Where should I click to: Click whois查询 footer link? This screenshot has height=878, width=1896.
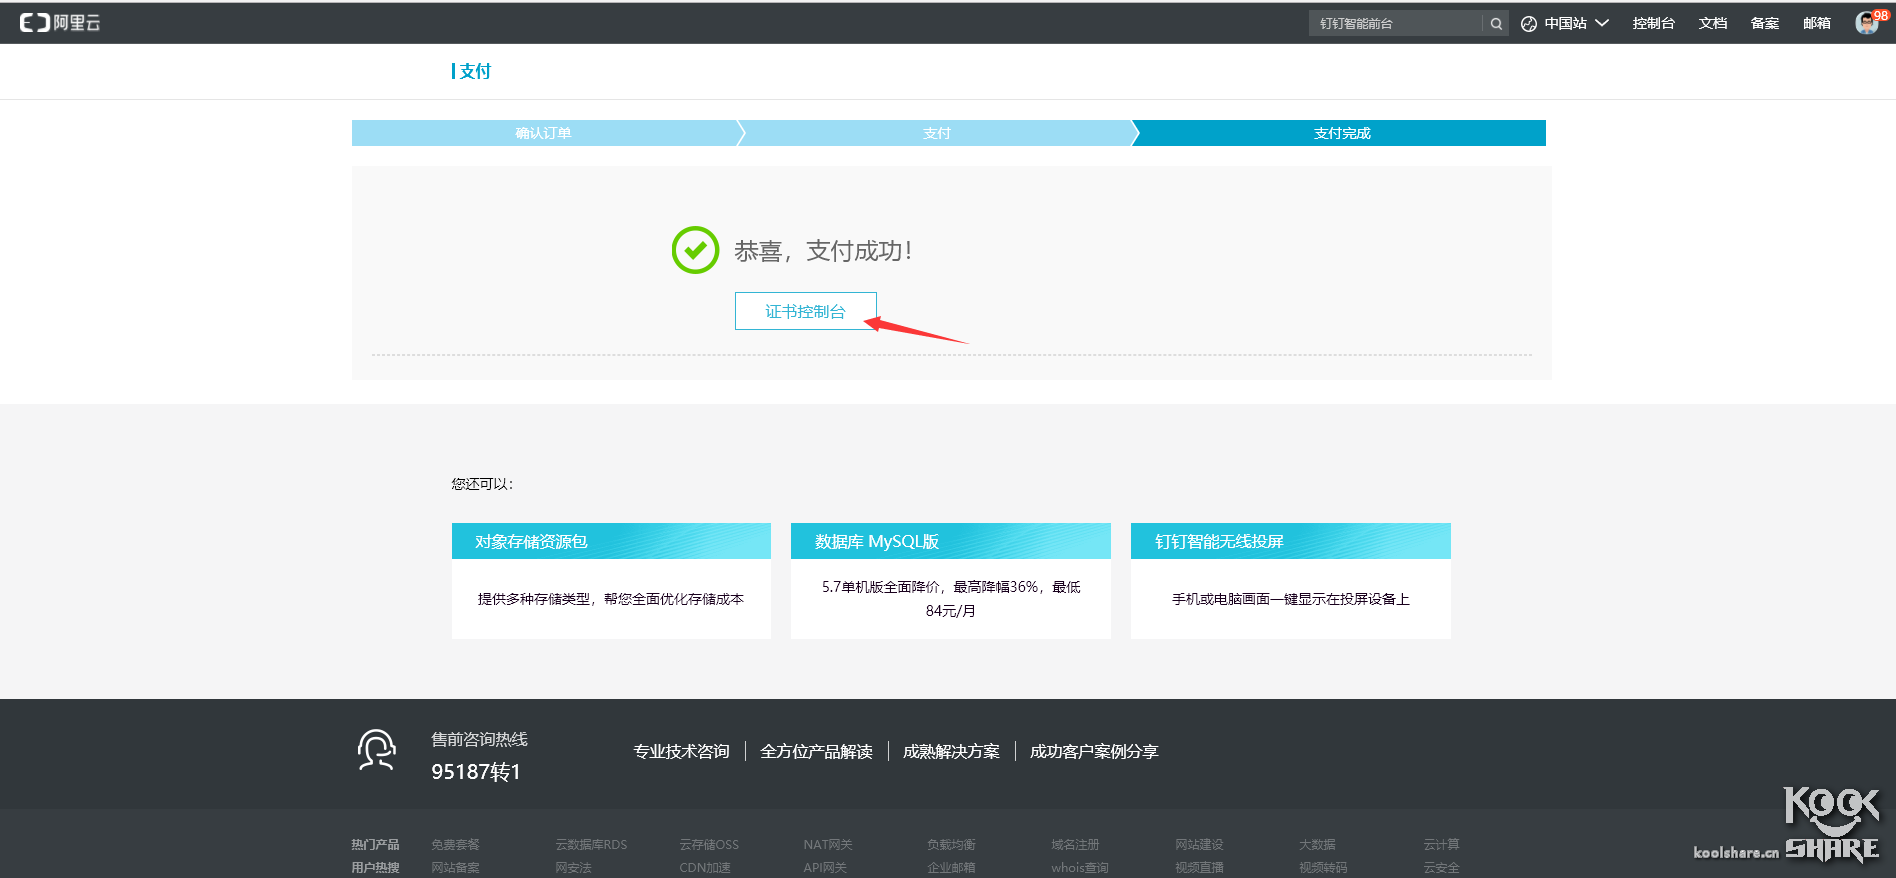pyautogui.click(x=1080, y=868)
